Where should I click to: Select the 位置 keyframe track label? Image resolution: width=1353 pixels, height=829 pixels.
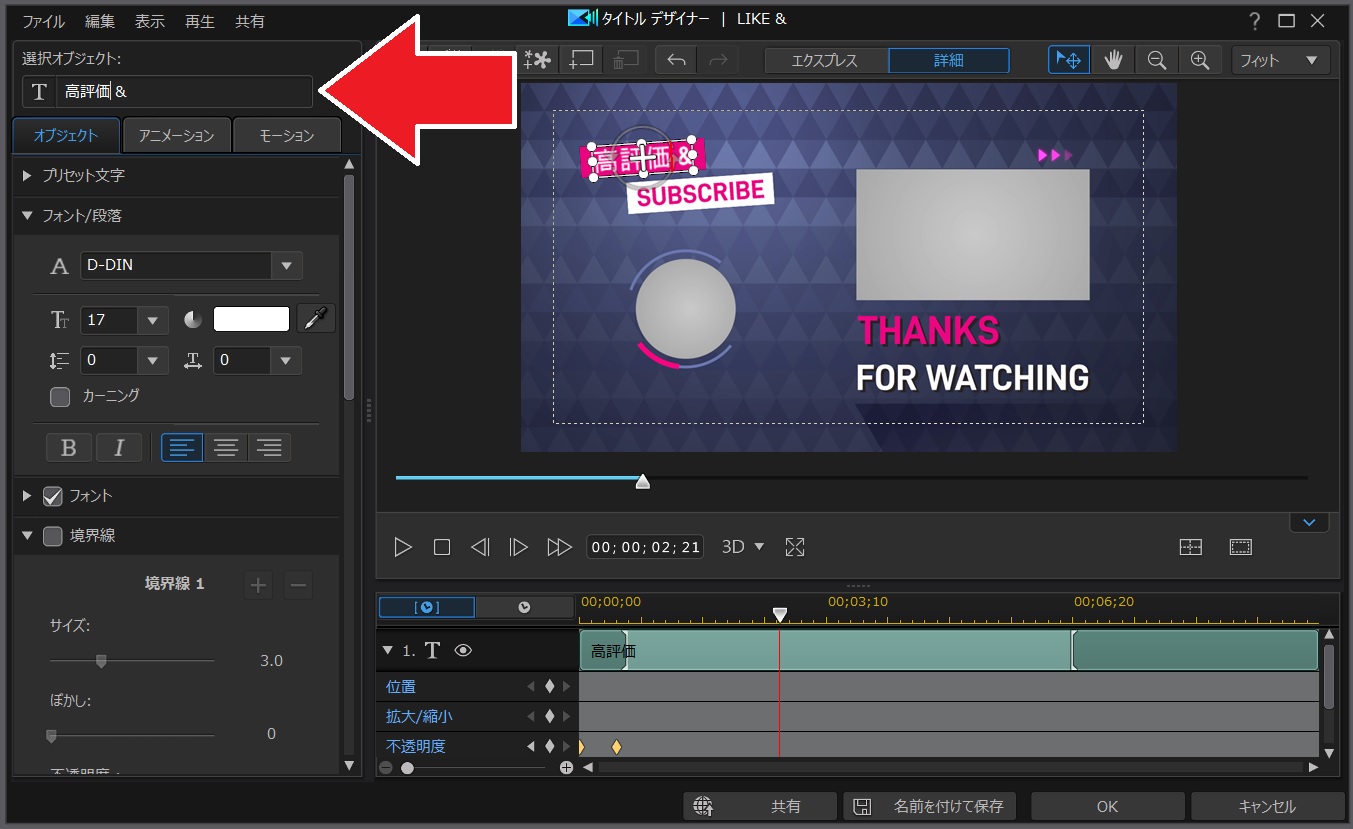click(401, 687)
